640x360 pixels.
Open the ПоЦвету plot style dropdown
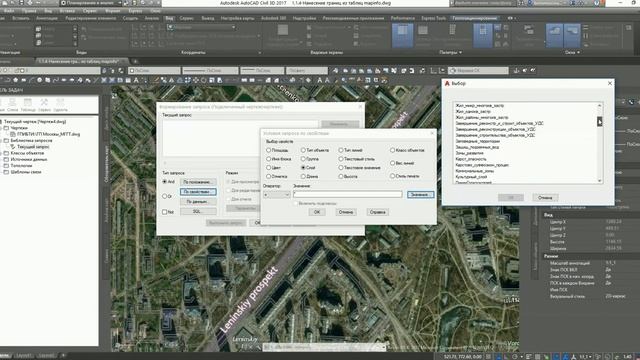click(307, 71)
